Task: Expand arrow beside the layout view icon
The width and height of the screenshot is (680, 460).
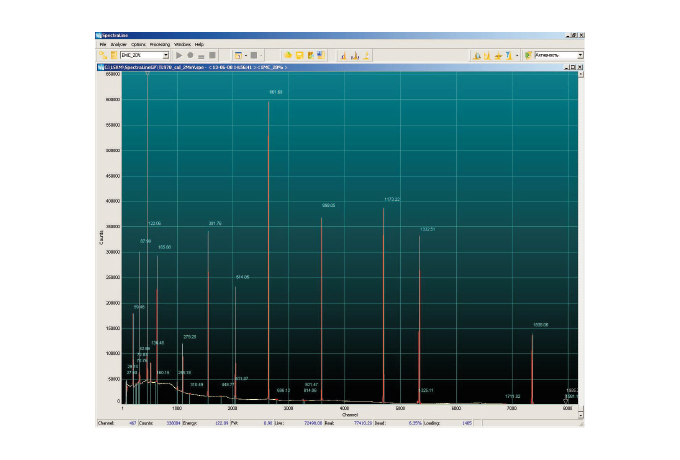Action: [246, 55]
